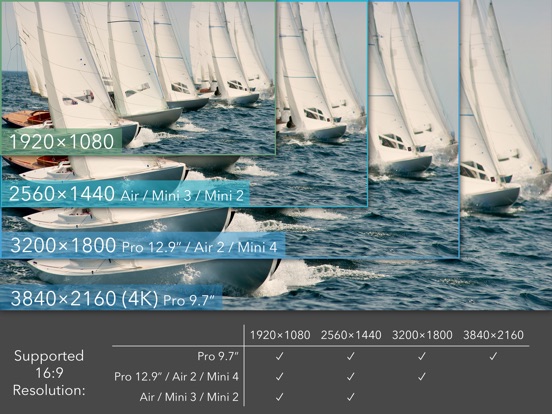Click the 1920×1080 green resolution label

tap(62, 142)
